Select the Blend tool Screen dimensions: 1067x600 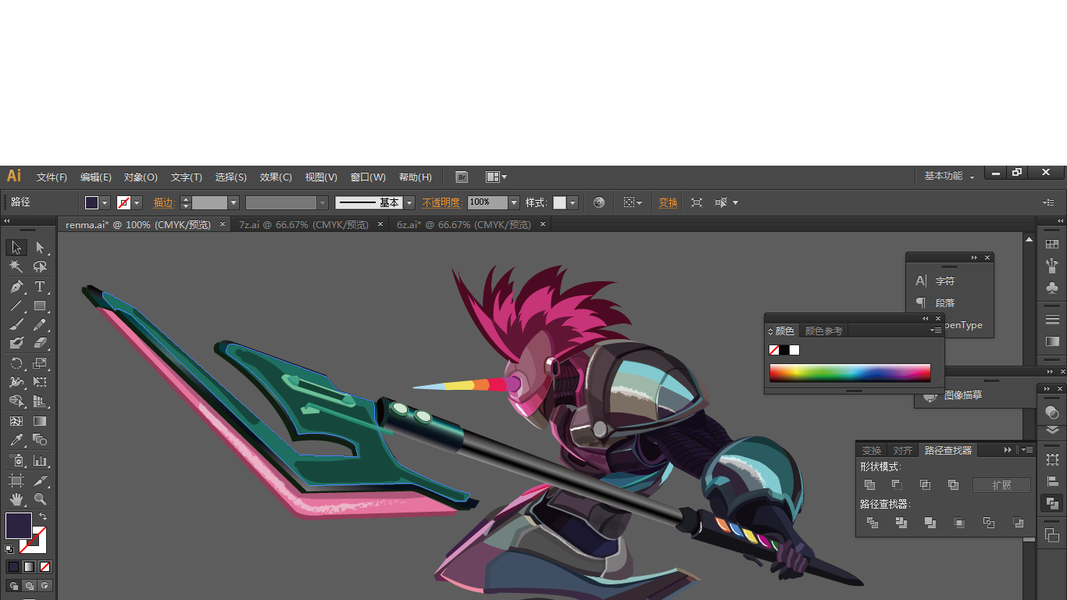click(40, 440)
